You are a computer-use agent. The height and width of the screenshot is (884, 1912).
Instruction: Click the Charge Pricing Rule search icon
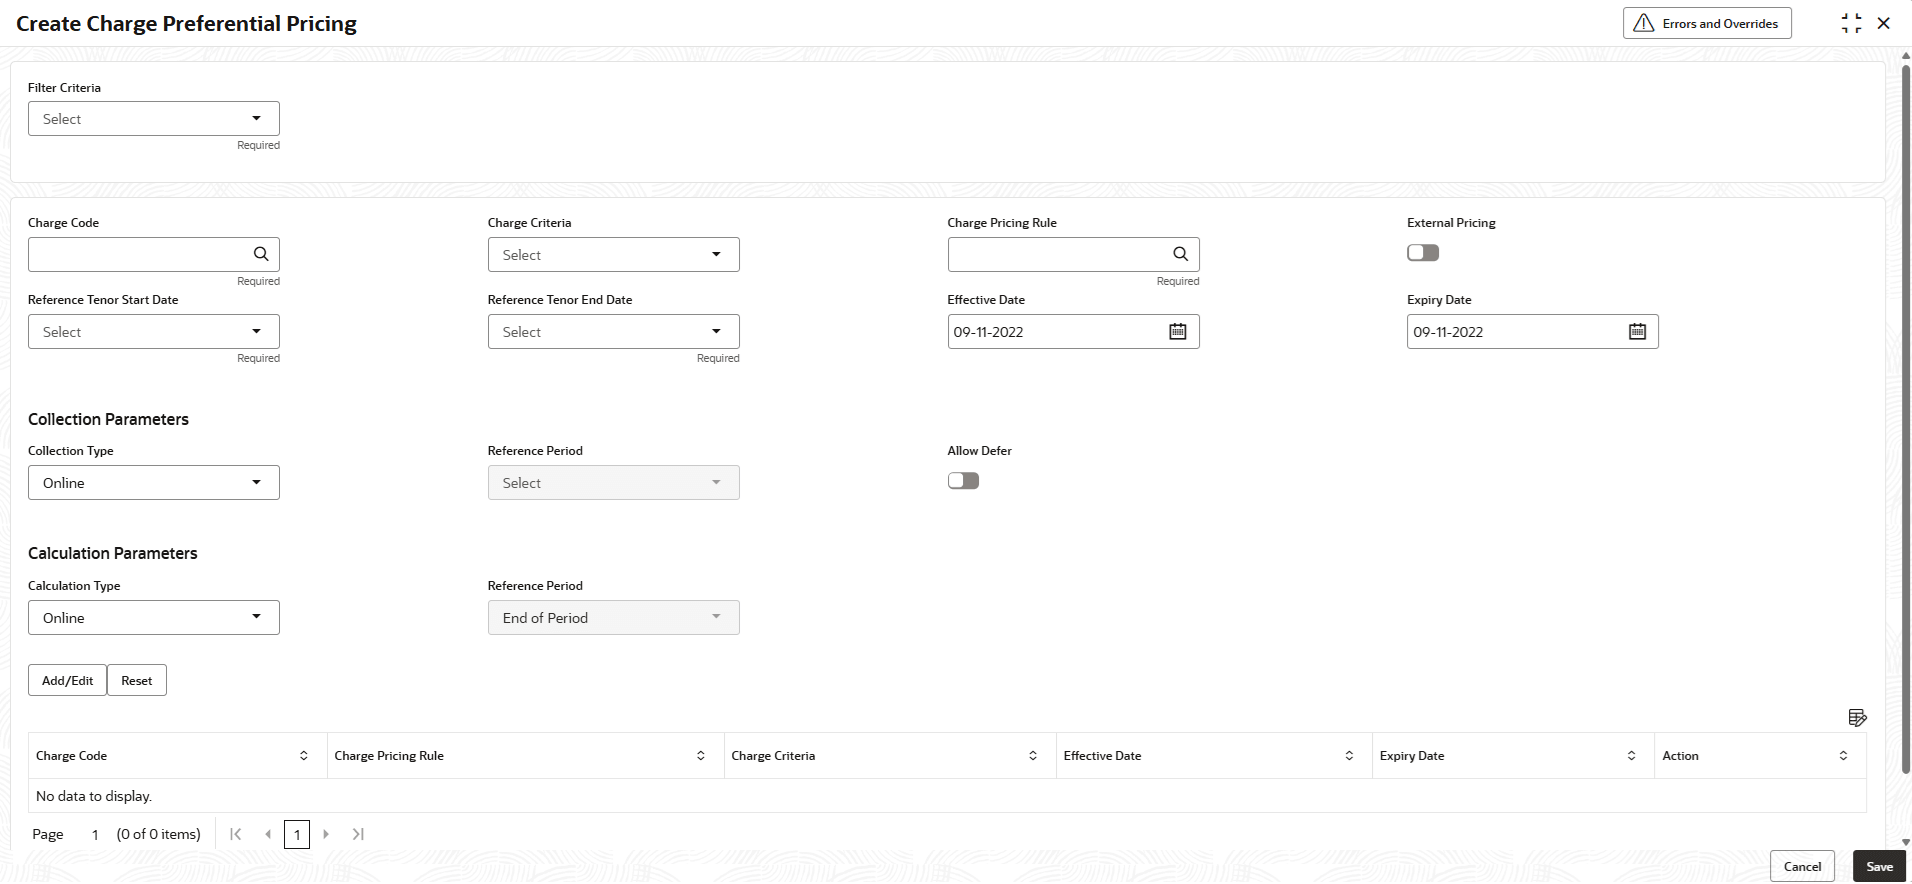pos(1180,254)
